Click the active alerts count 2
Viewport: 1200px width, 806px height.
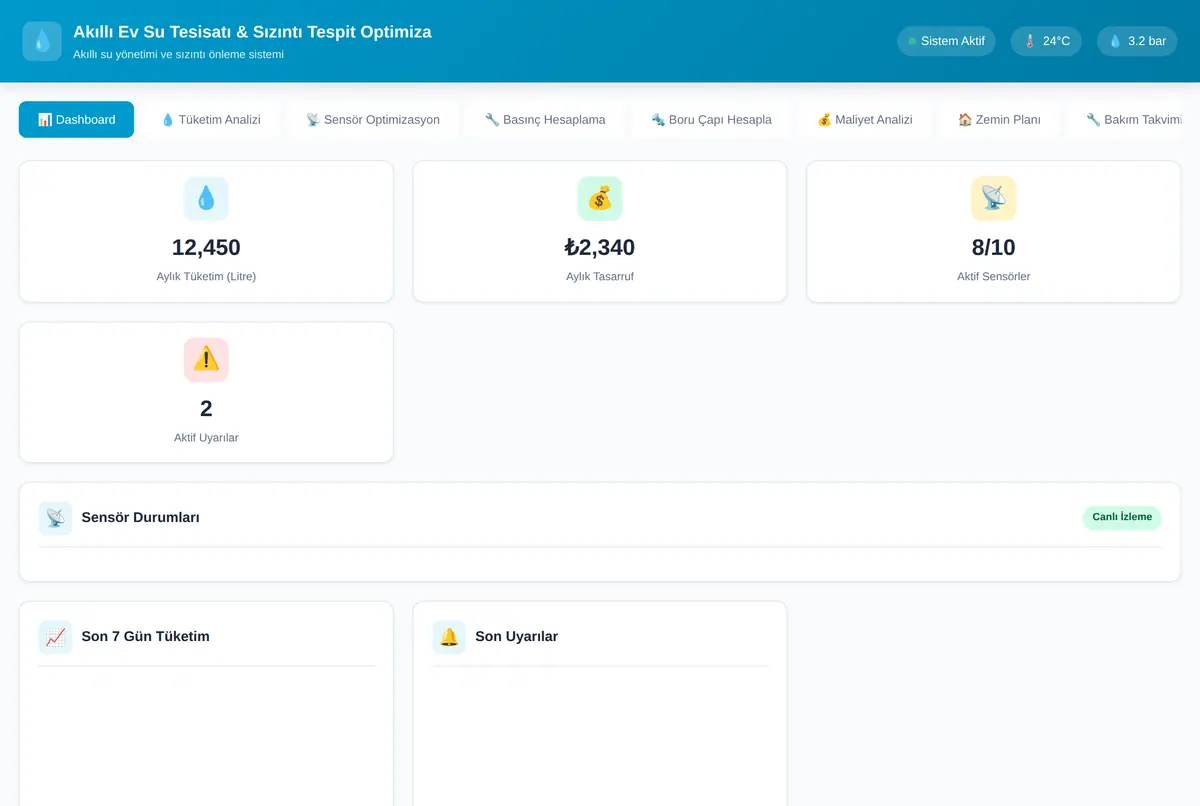206,408
